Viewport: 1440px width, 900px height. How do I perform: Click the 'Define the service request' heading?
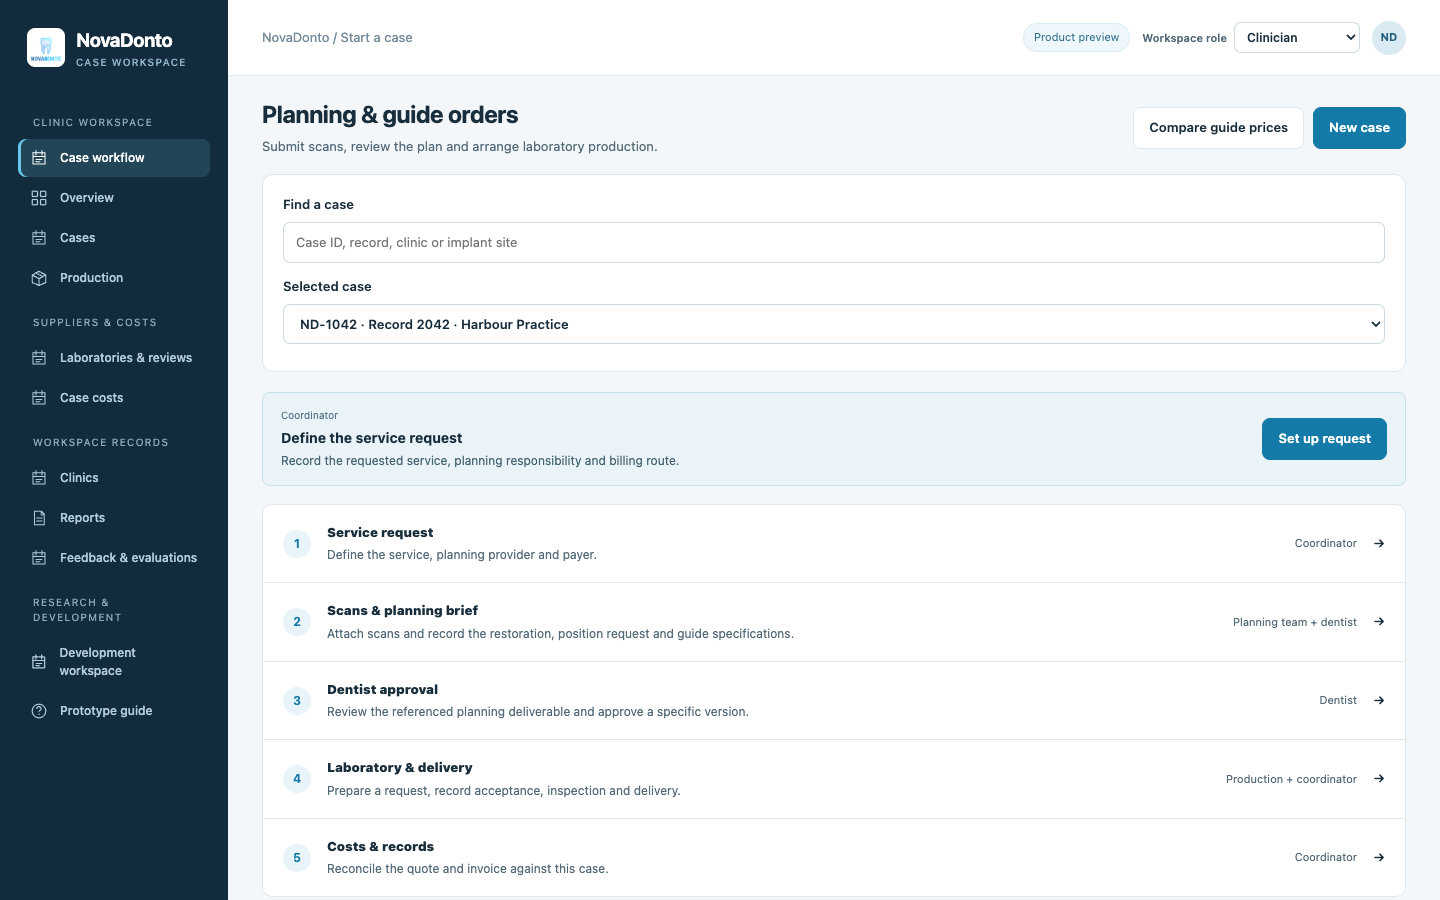[371, 438]
